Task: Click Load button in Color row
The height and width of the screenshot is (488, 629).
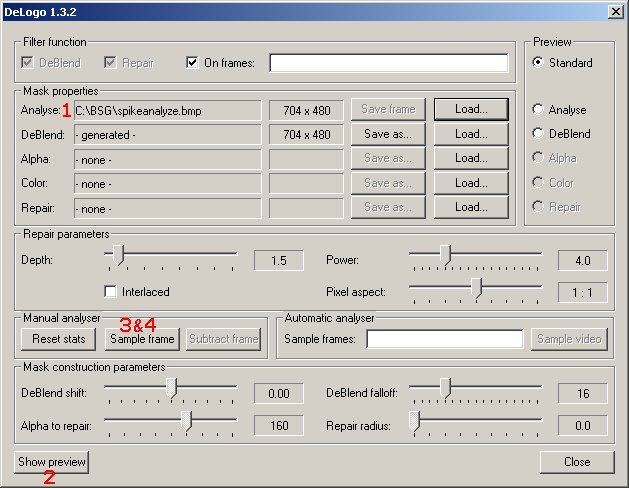Action: coord(471,183)
